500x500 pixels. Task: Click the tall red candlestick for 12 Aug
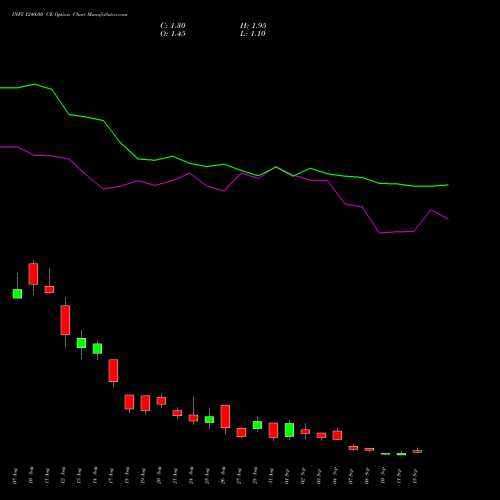[65, 320]
